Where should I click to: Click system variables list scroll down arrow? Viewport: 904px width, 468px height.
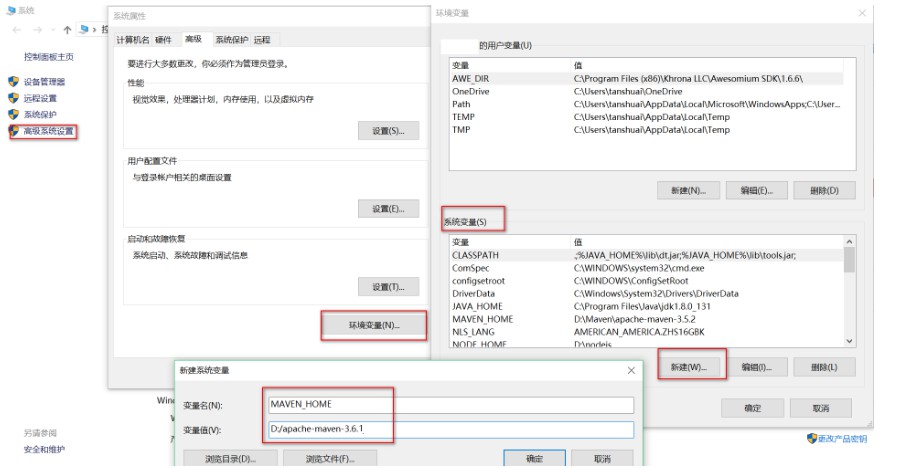coord(849,341)
